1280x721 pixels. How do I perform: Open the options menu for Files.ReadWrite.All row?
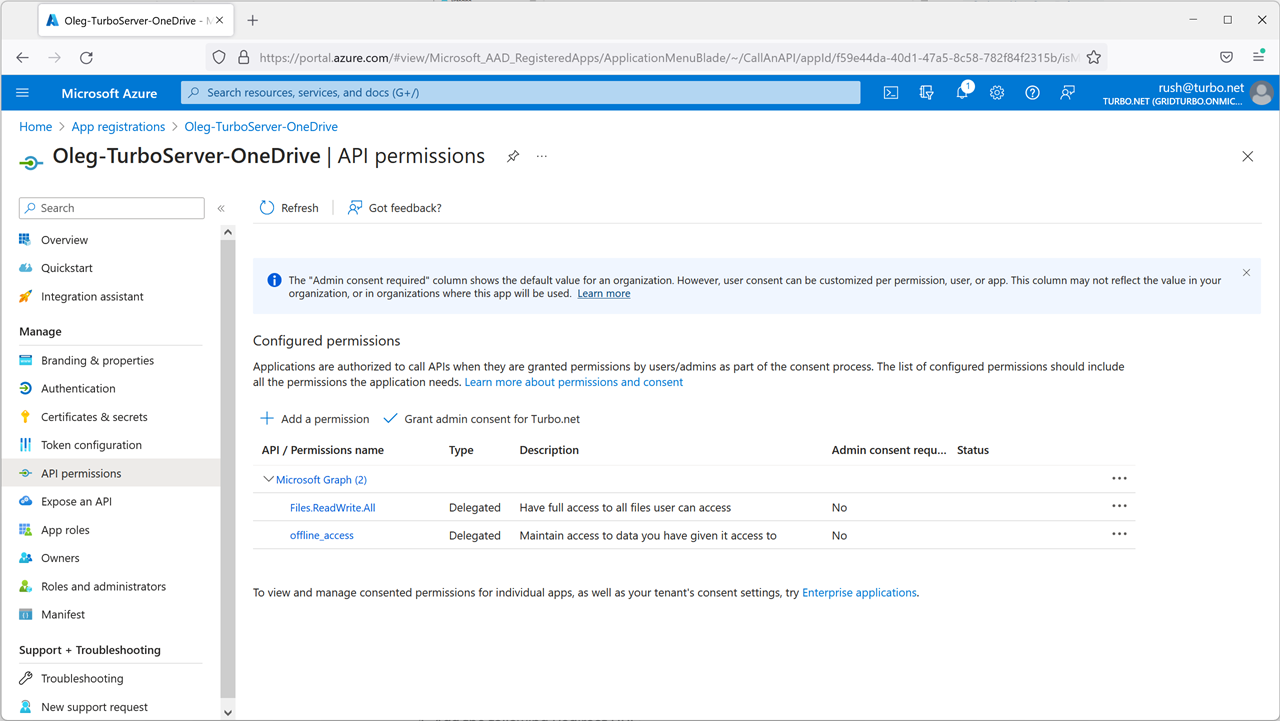1119,506
